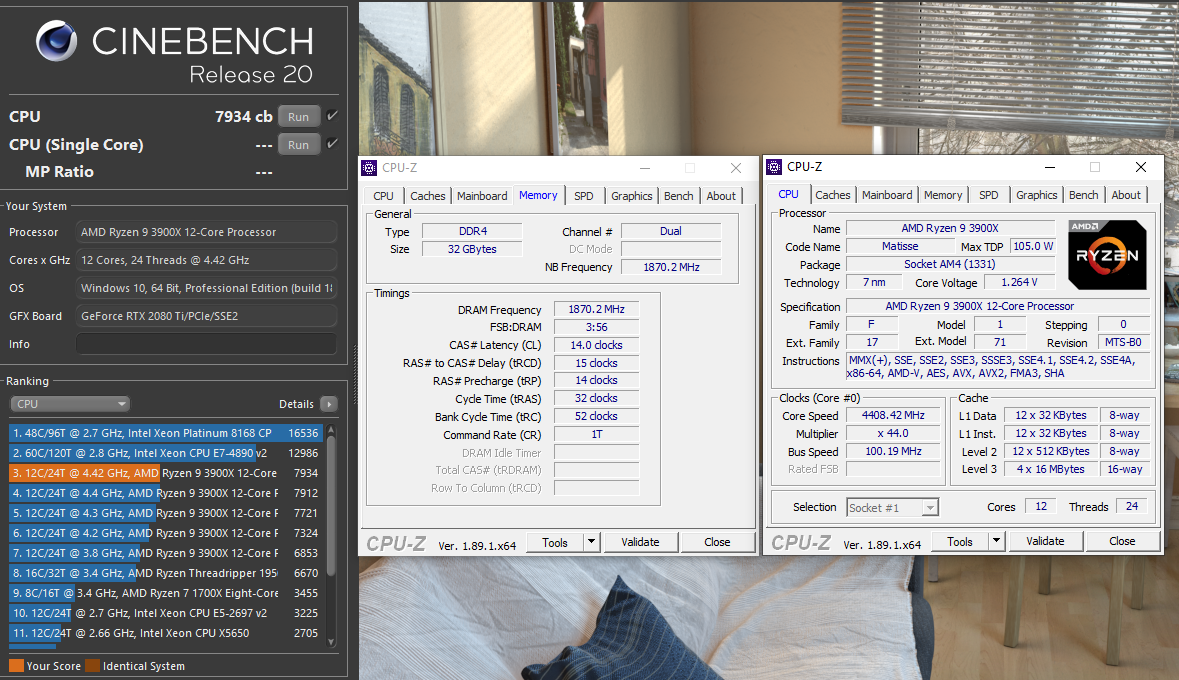Click Memory Size value 32 GBytes
1179x680 pixels.
[472, 249]
